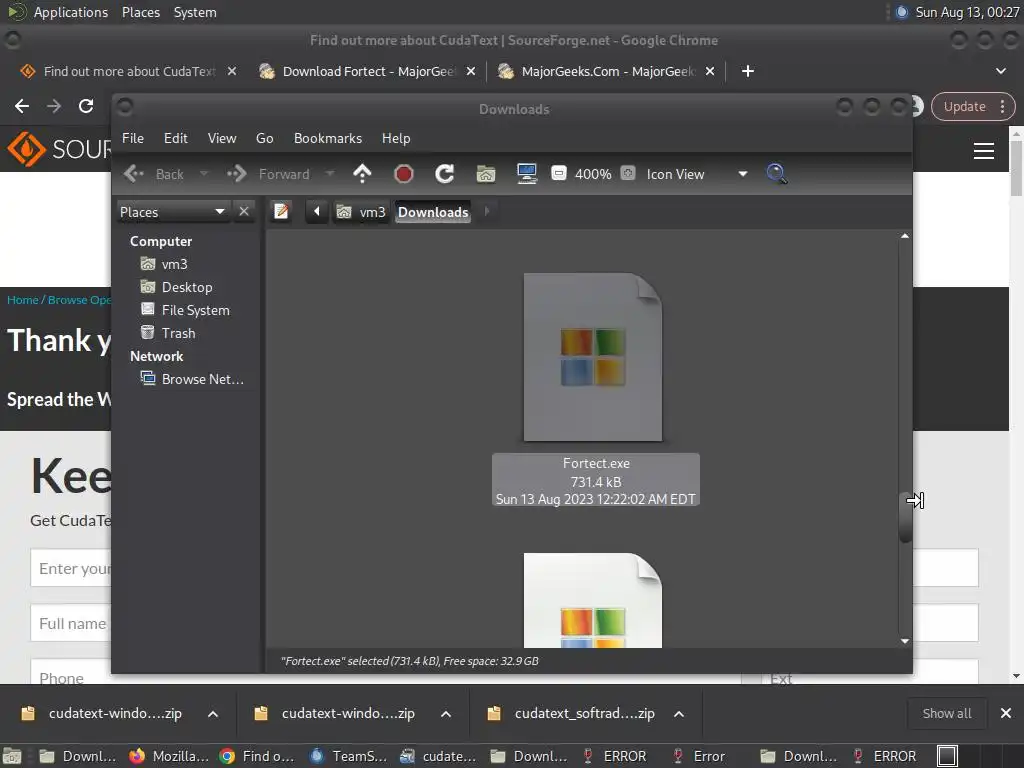The height and width of the screenshot is (768, 1024).
Task: Click scroll up arrow in file pane
Action: [x=905, y=236]
